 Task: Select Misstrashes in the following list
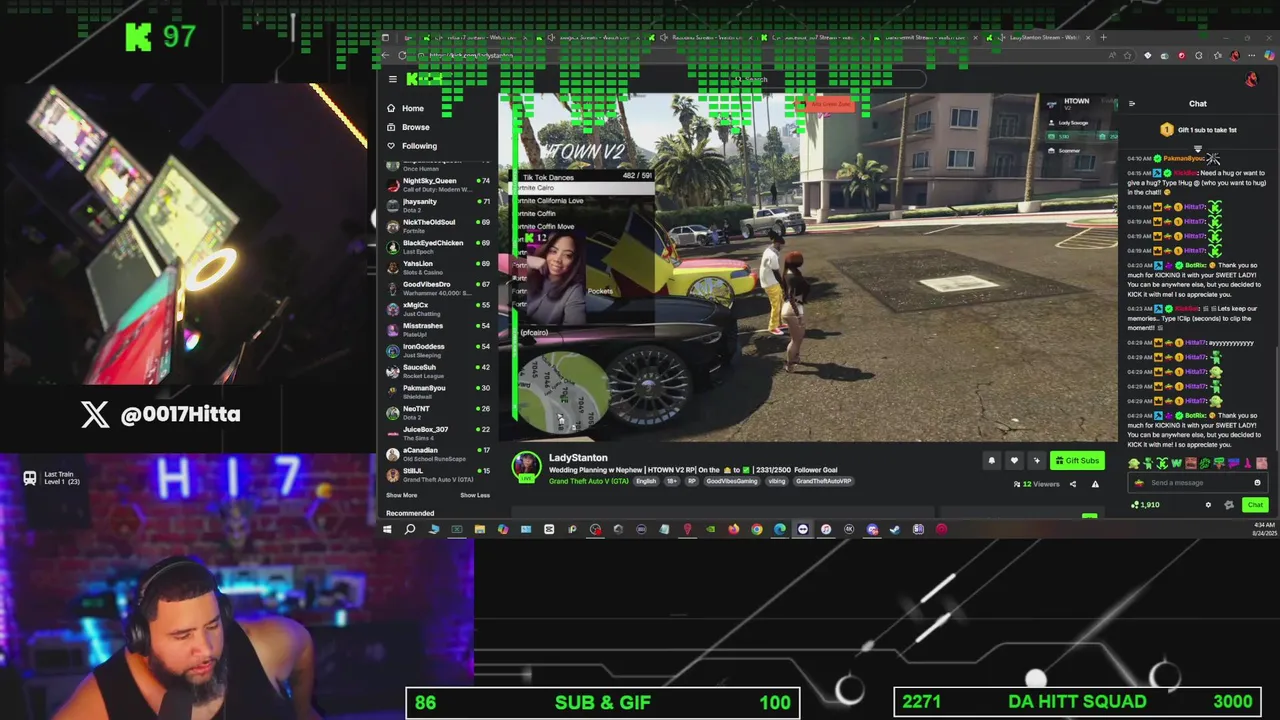[x=439, y=329]
